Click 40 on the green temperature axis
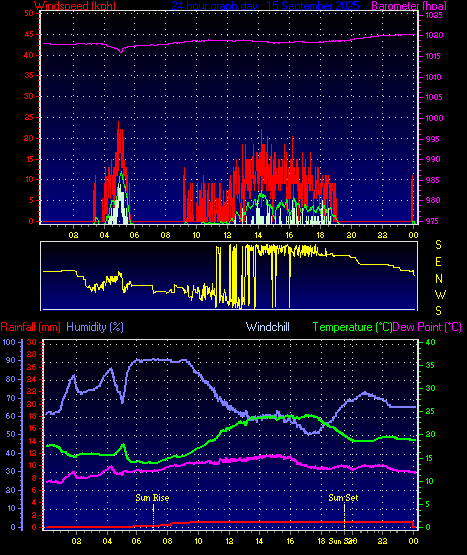The width and height of the screenshot is (467, 555). (x=430, y=342)
